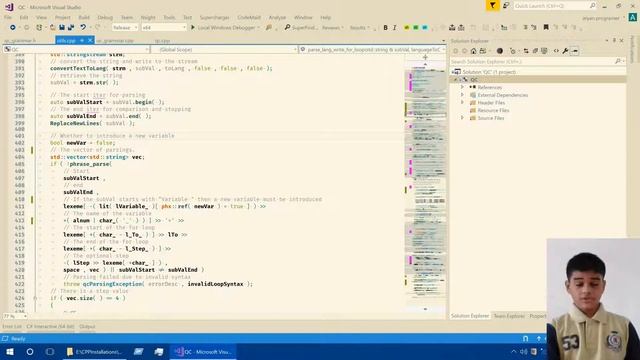Expand the Header Files folder
The image size is (640, 360).
coord(462,102)
